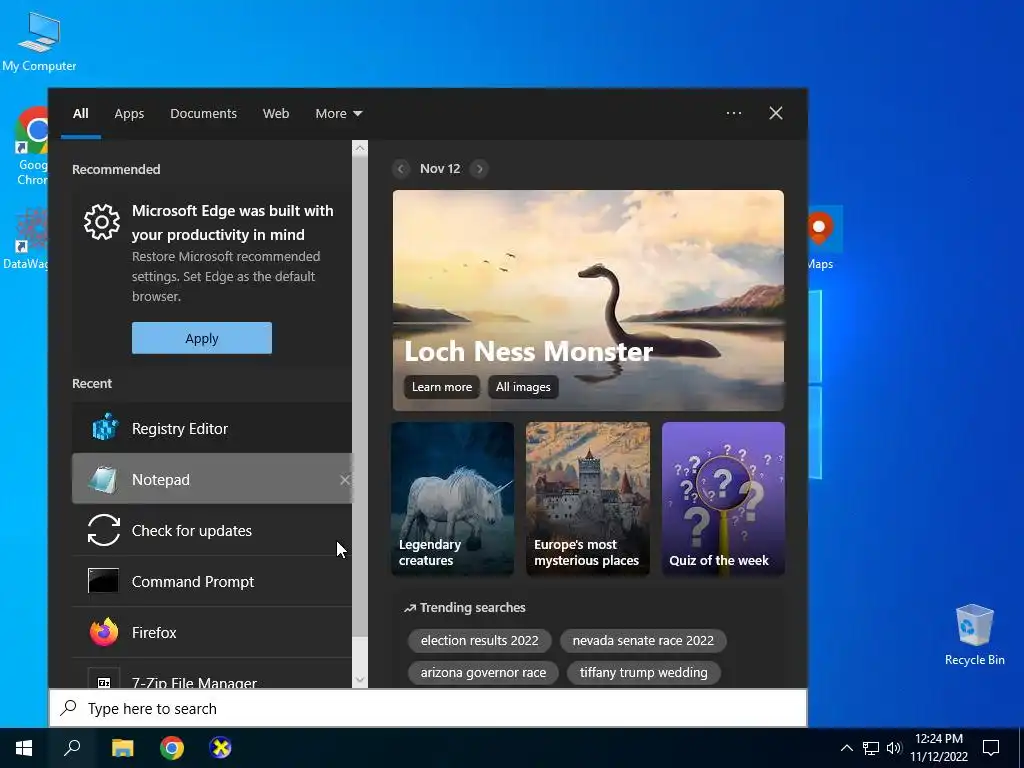Show hidden system tray icons

pyautogui.click(x=846, y=748)
